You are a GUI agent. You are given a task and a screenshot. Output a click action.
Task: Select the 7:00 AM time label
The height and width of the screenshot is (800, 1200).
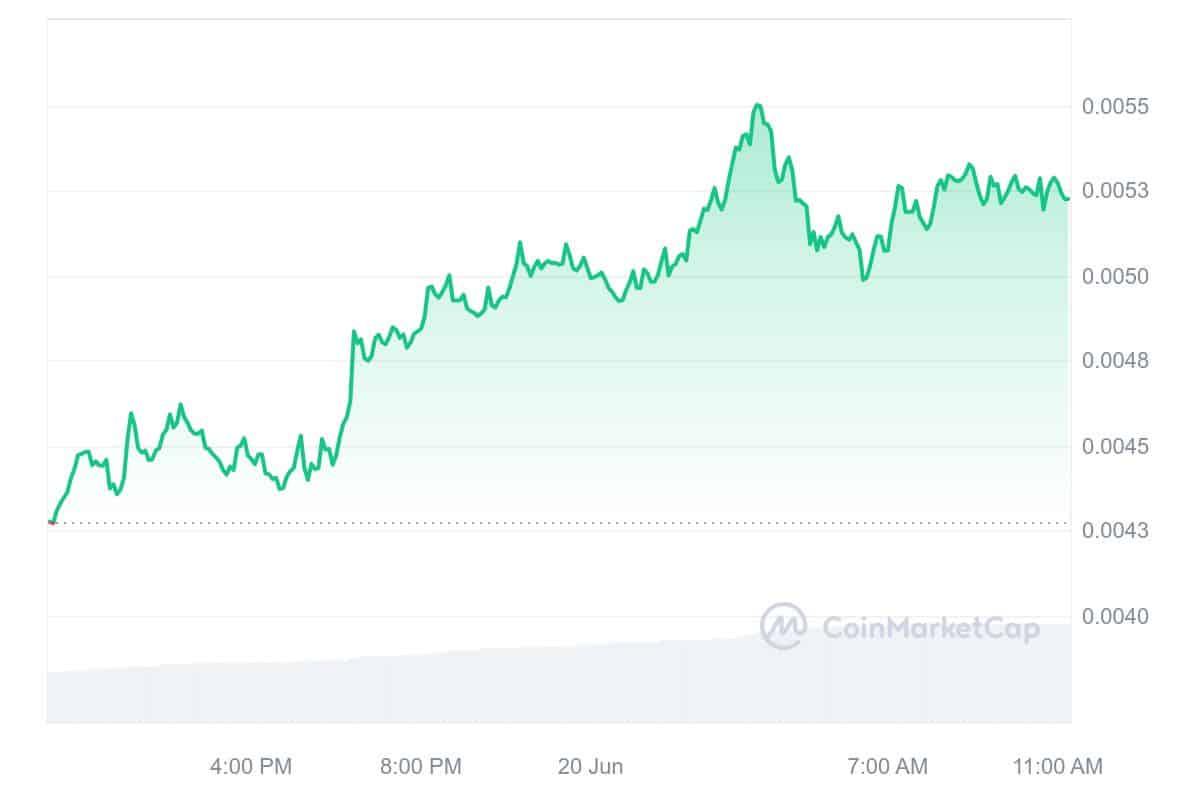coord(887,767)
